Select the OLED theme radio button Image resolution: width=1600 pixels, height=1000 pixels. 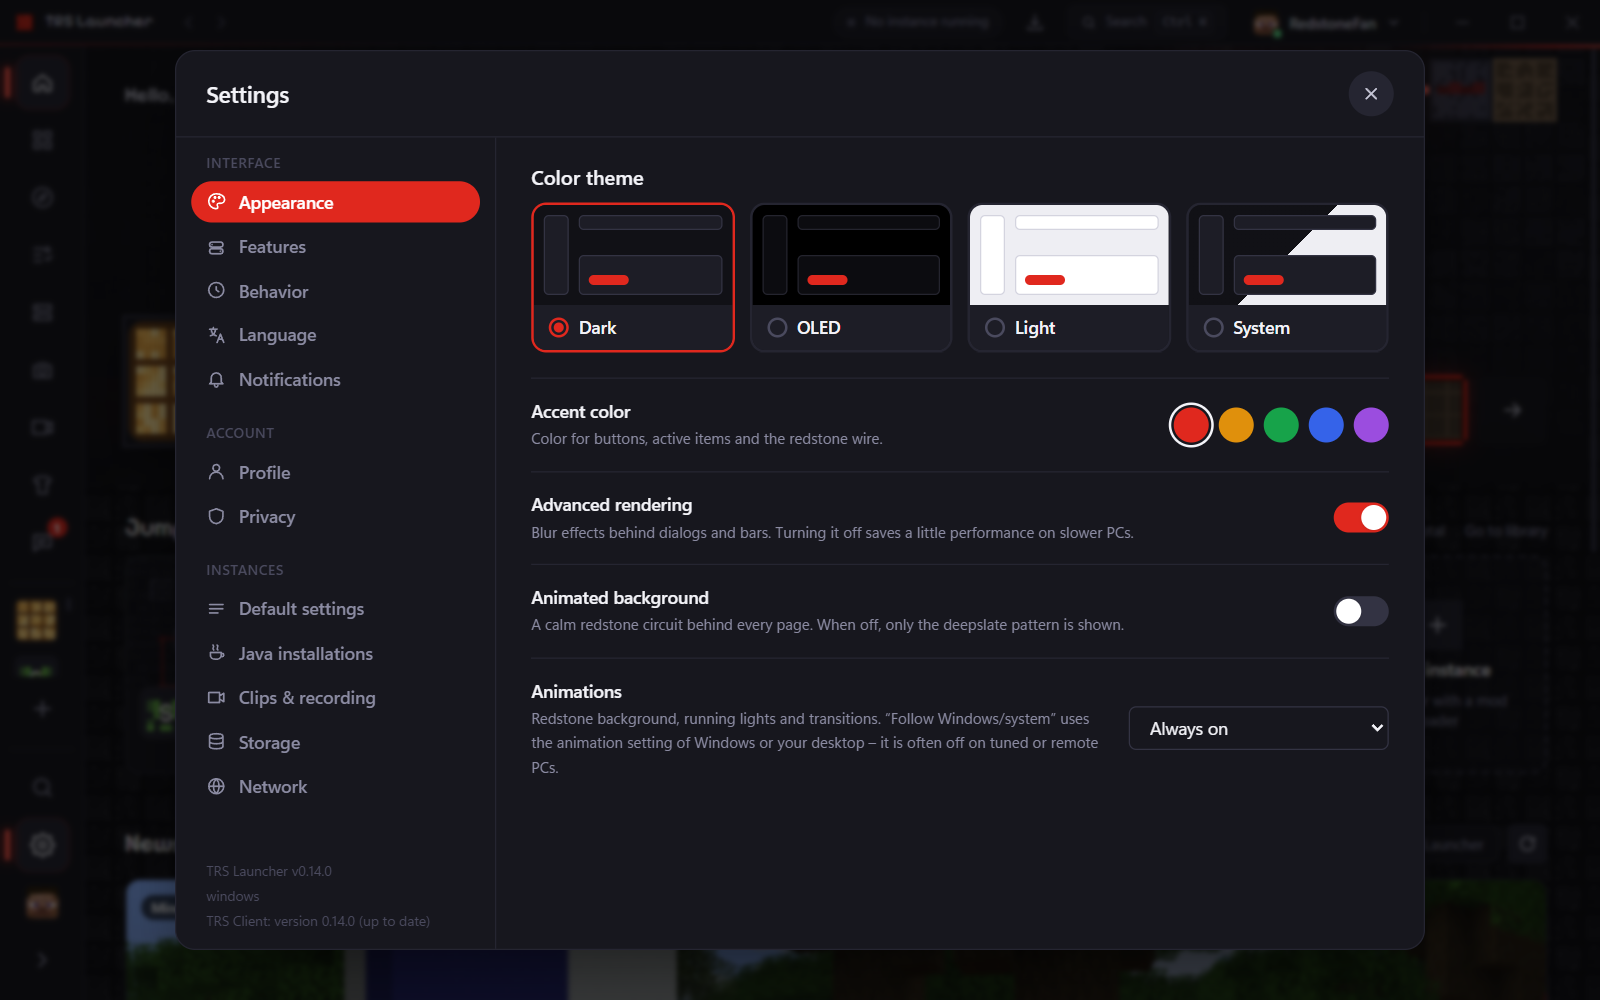point(777,328)
